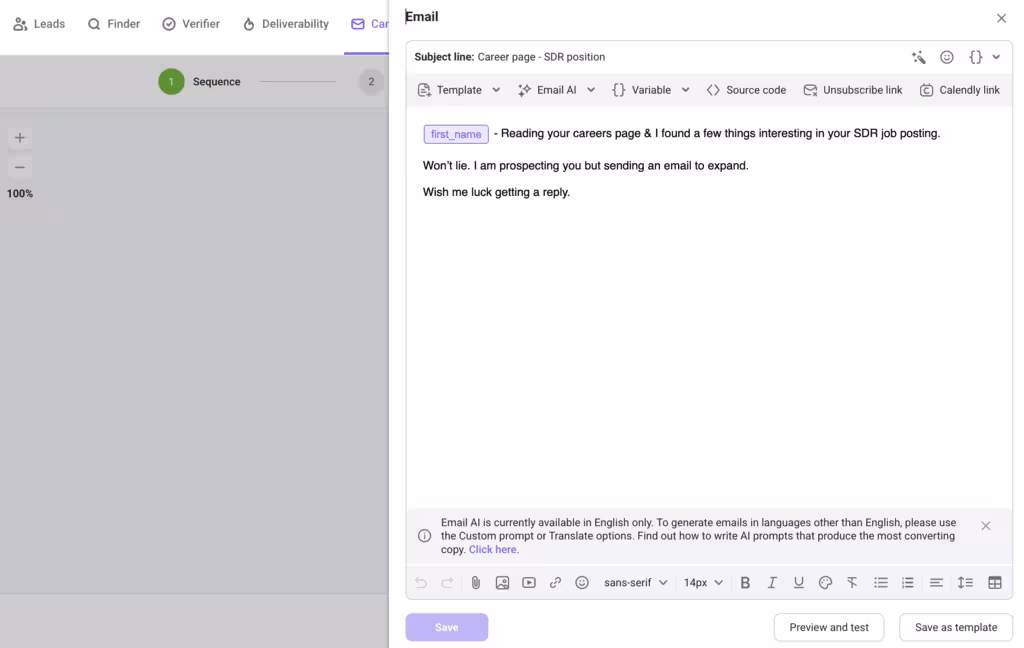
Task: Click the clear formatting icon
Action: (852, 583)
